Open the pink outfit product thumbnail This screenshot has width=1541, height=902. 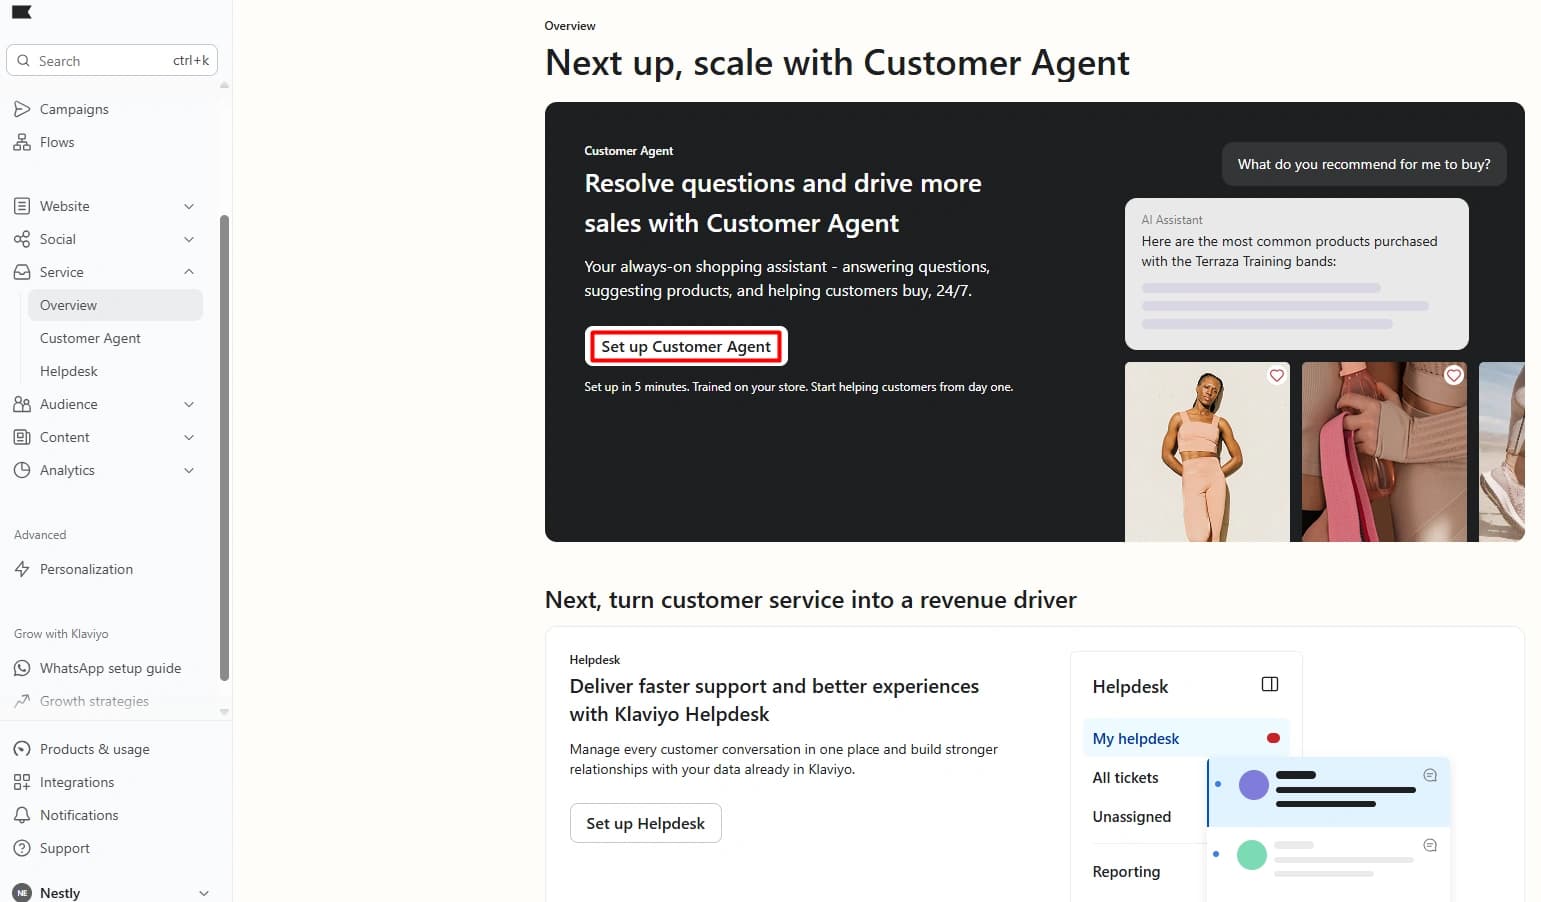pyautogui.click(x=1207, y=452)
